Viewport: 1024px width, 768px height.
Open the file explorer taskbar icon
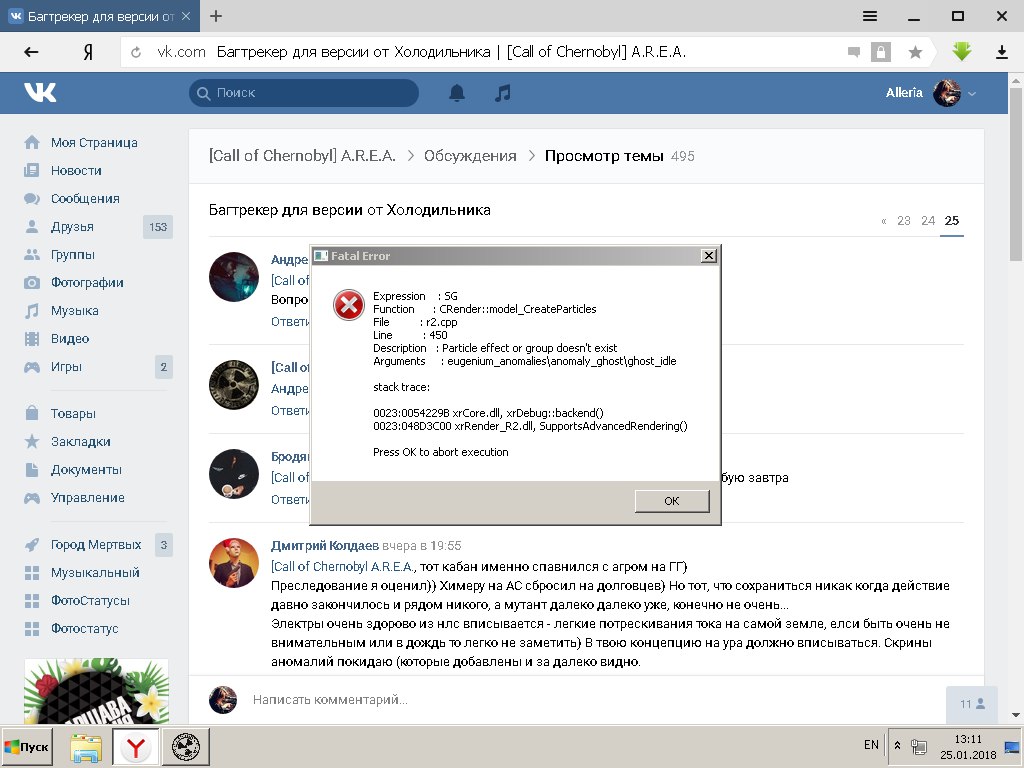[x=86, y=746]
